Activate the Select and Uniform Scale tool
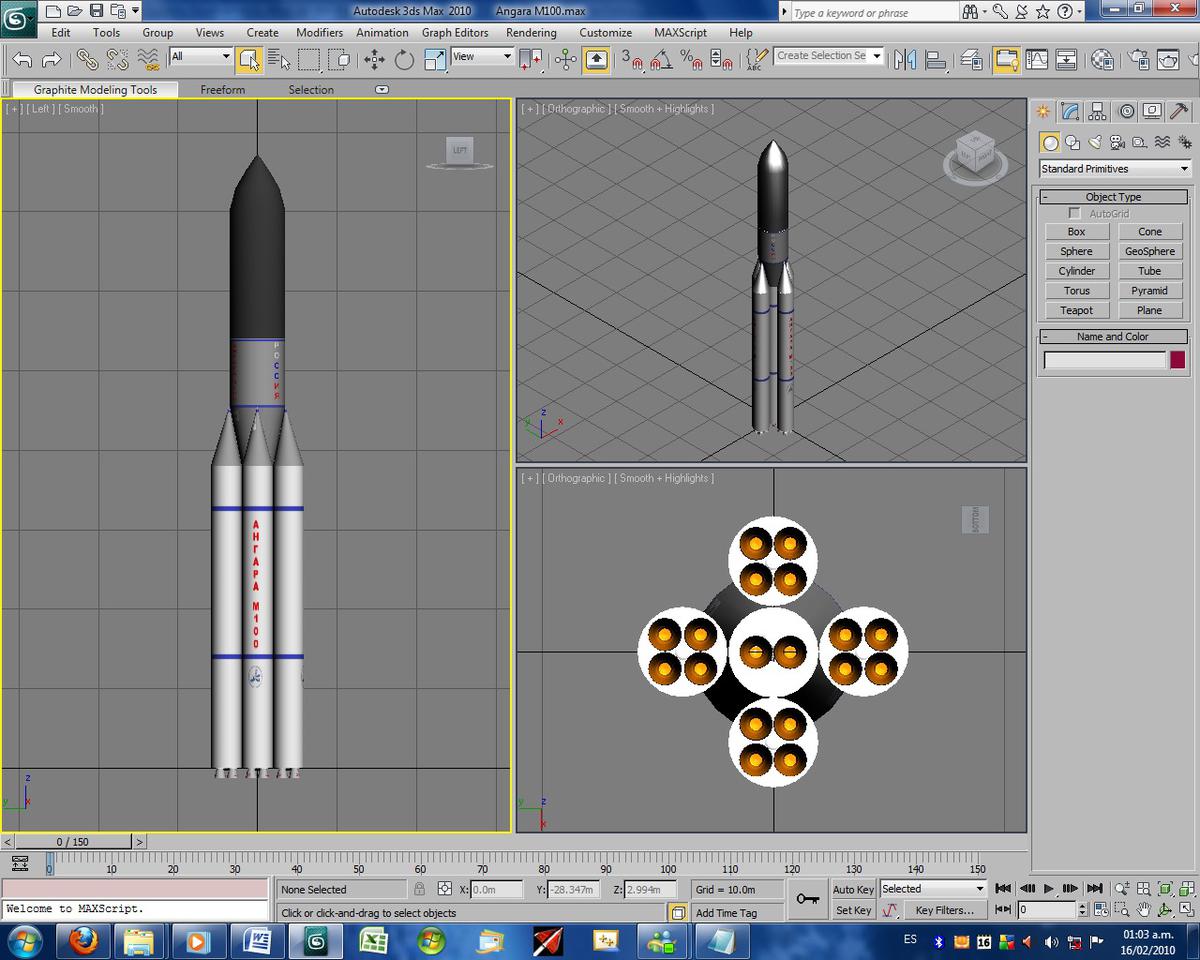1200x960 pixels. (x=434, y=60)
